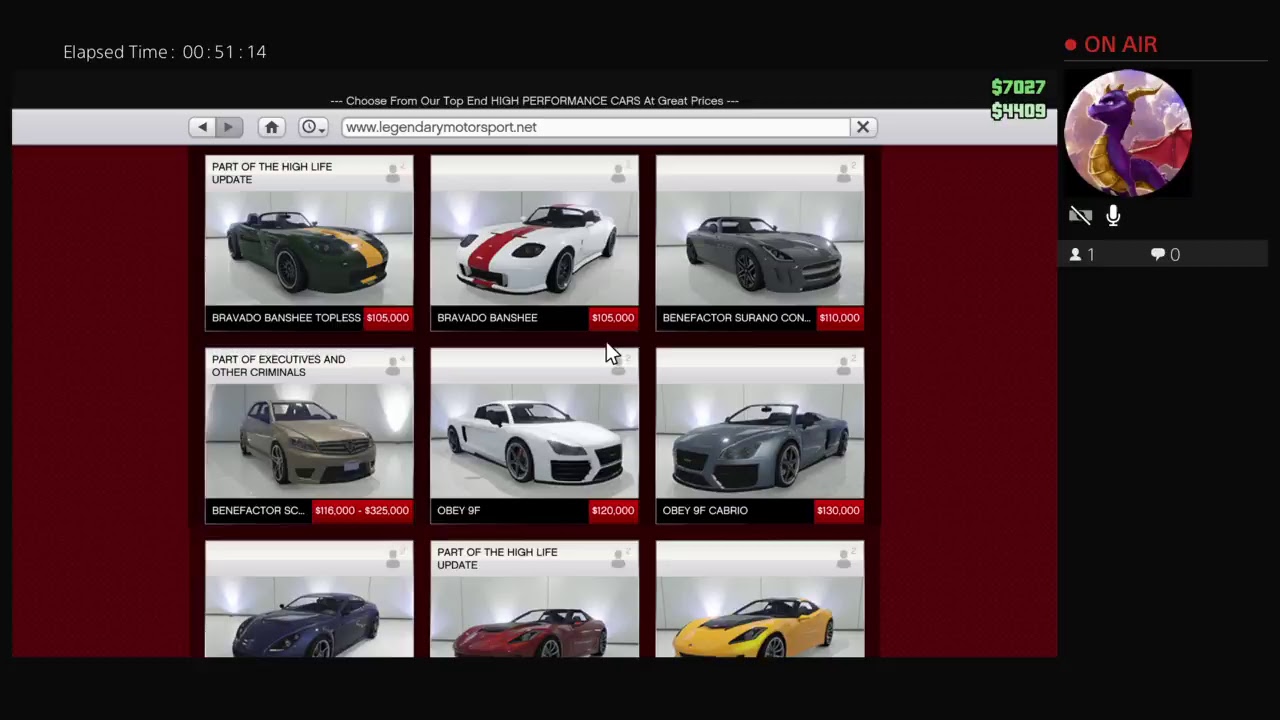
Task: Click the $130,000 9F Cabrio price
Action: 838,511
